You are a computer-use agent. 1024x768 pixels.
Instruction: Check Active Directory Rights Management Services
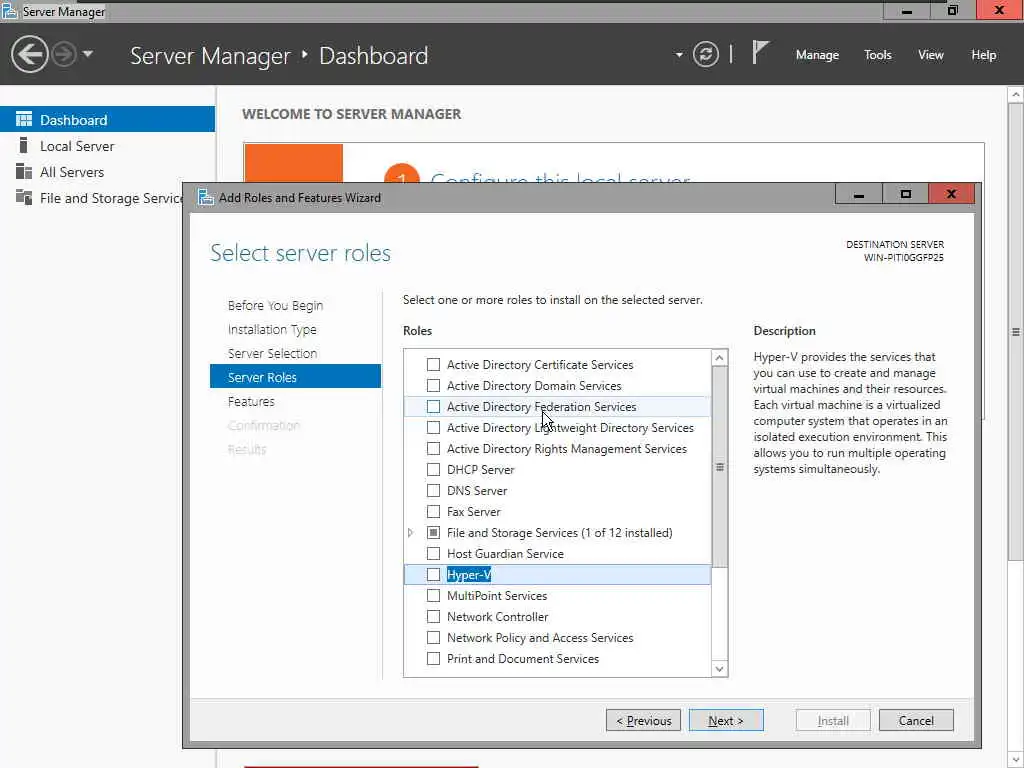pyautogui.click(x=433, y=449)
